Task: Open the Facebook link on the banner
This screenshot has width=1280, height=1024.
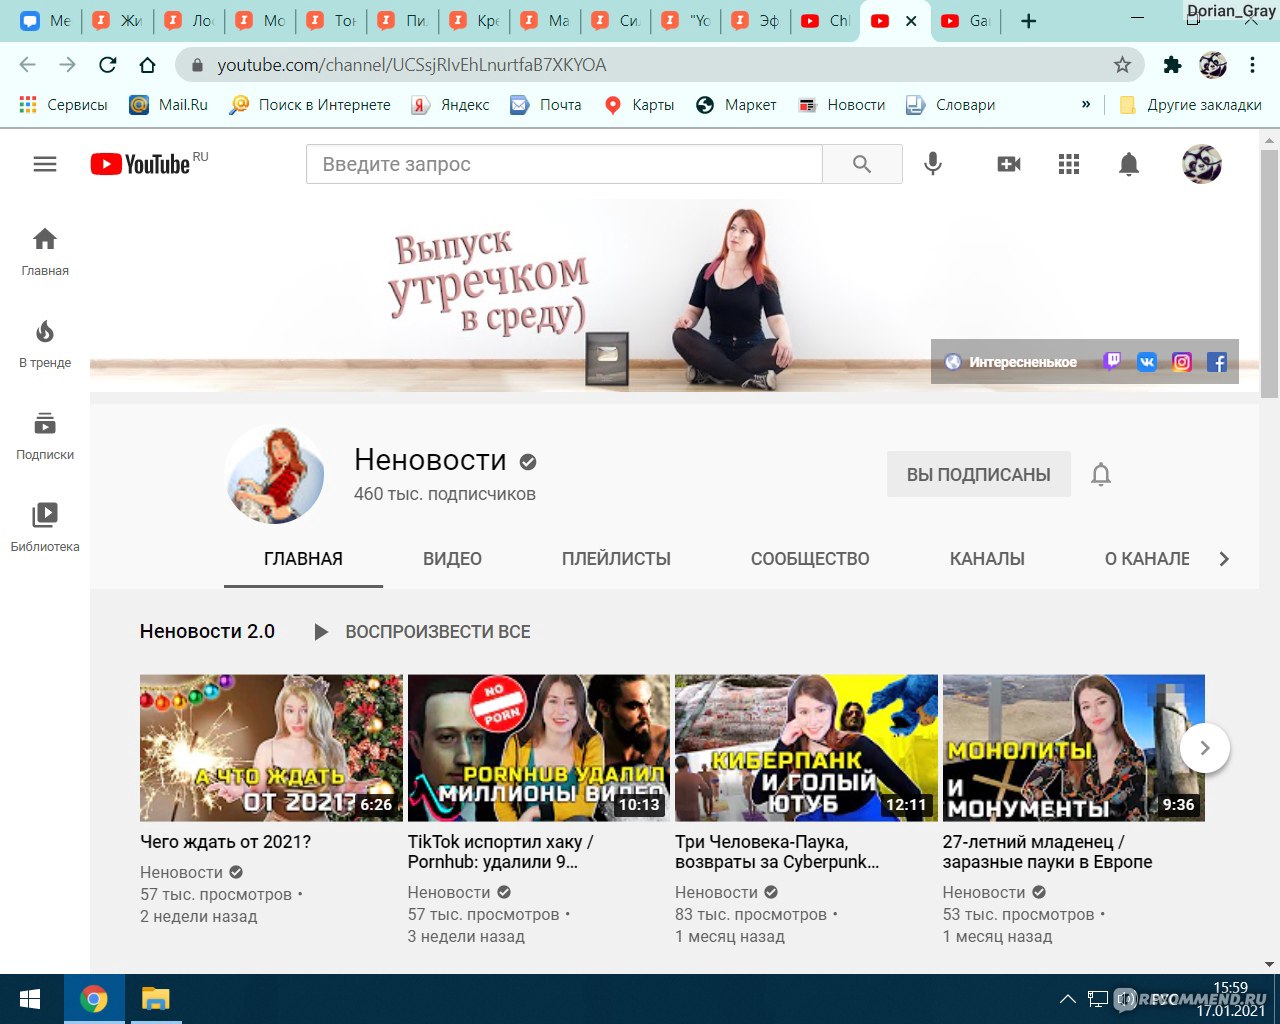Action: 1217,362
